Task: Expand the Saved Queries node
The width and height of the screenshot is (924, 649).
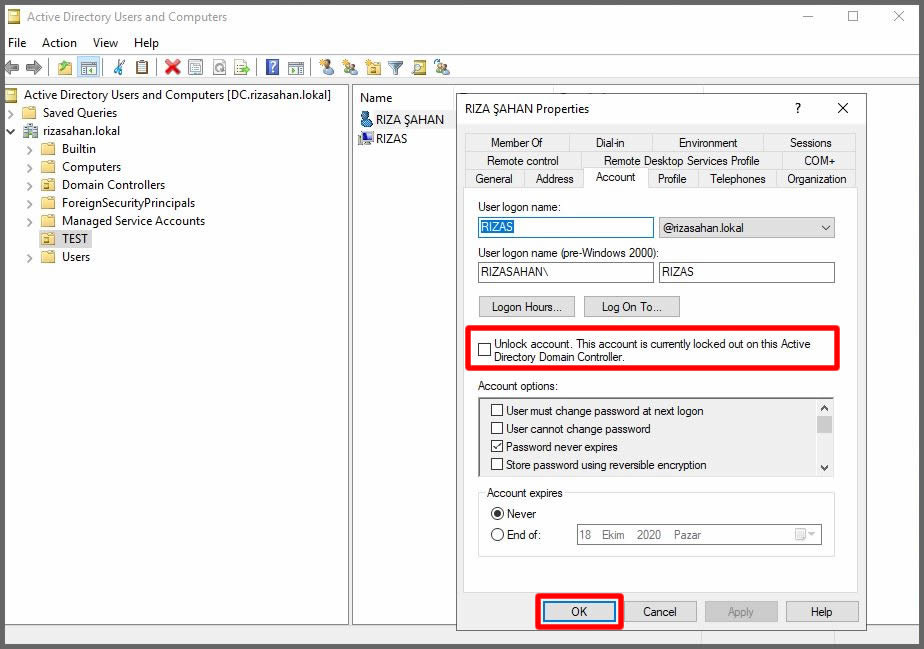Action: [11, 113]
